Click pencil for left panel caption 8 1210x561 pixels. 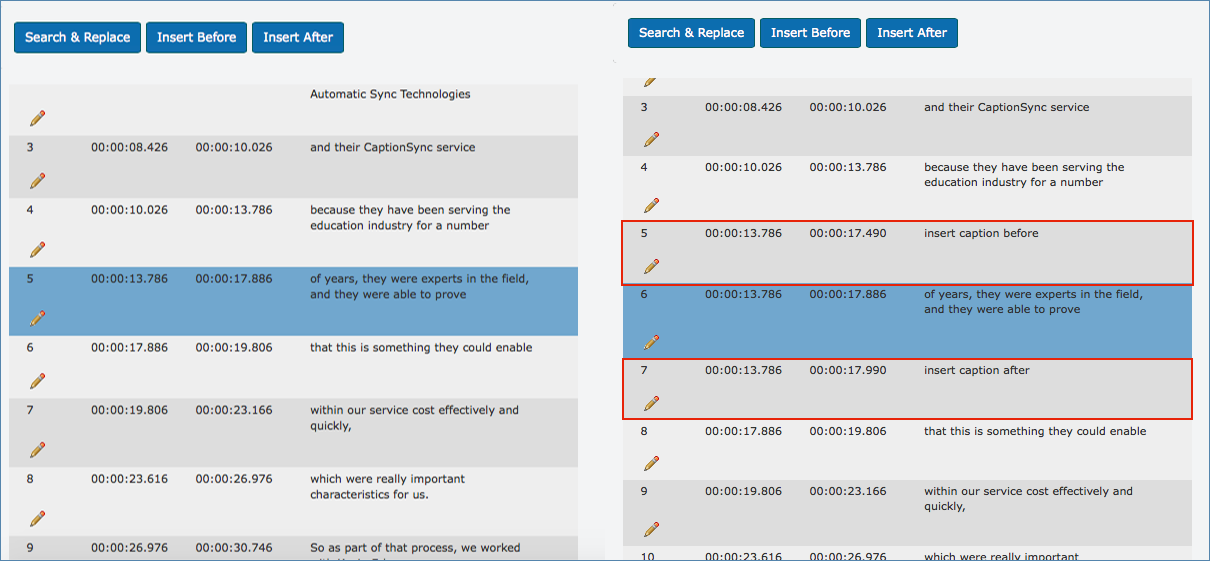37,518
